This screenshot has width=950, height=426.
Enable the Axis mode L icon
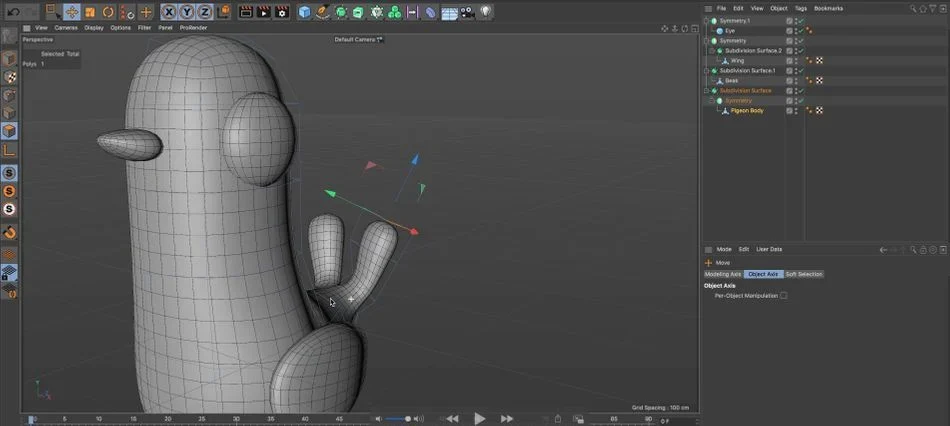tap(9, 150)
